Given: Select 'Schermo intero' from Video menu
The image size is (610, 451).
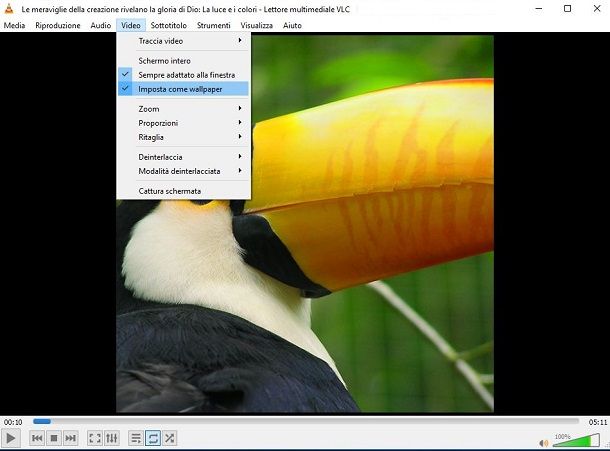Looking at the screenshot, I should point(165,61).
